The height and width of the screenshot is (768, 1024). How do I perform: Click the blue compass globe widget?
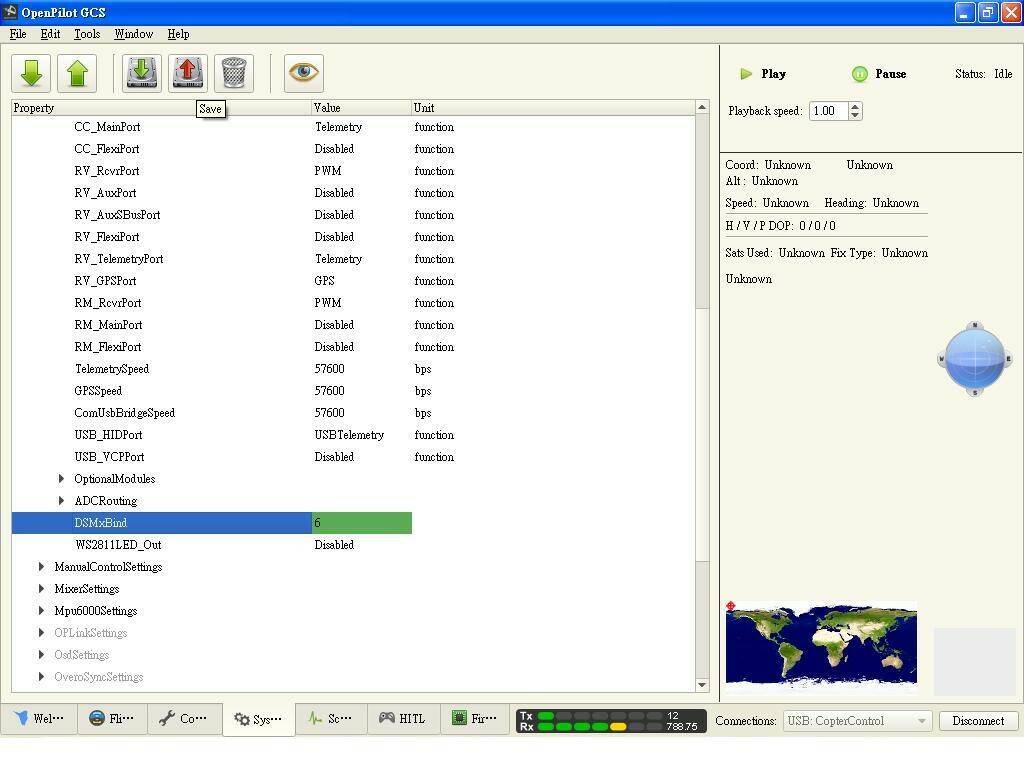[x=975, y=359]
